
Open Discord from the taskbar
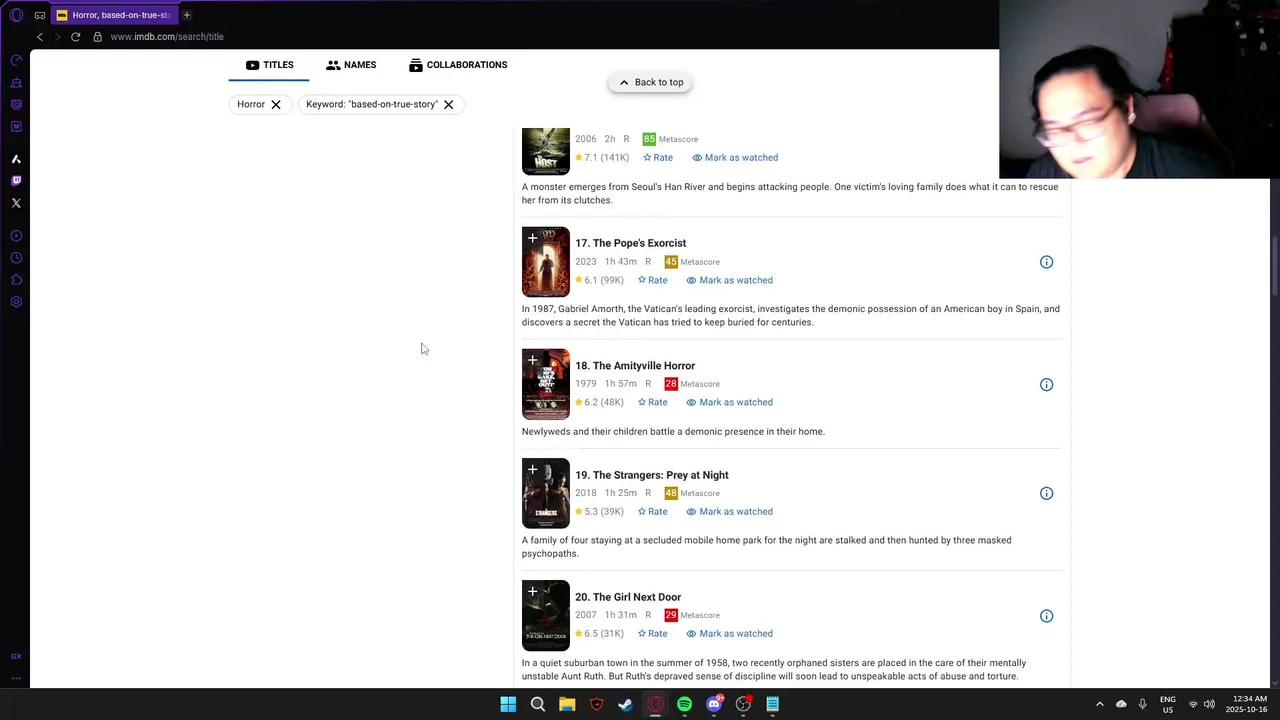click(x=714, y=704)
